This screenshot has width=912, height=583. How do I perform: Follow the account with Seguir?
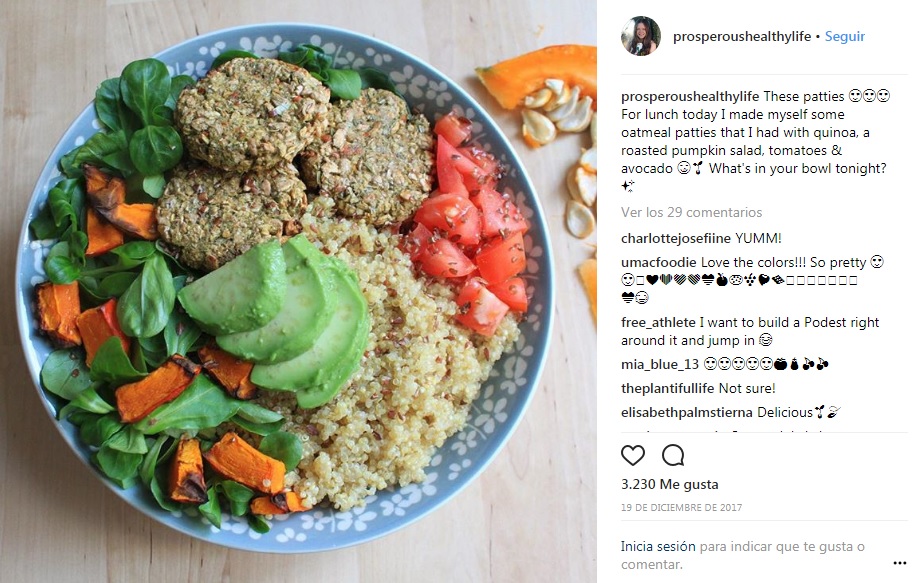(845, 36)
